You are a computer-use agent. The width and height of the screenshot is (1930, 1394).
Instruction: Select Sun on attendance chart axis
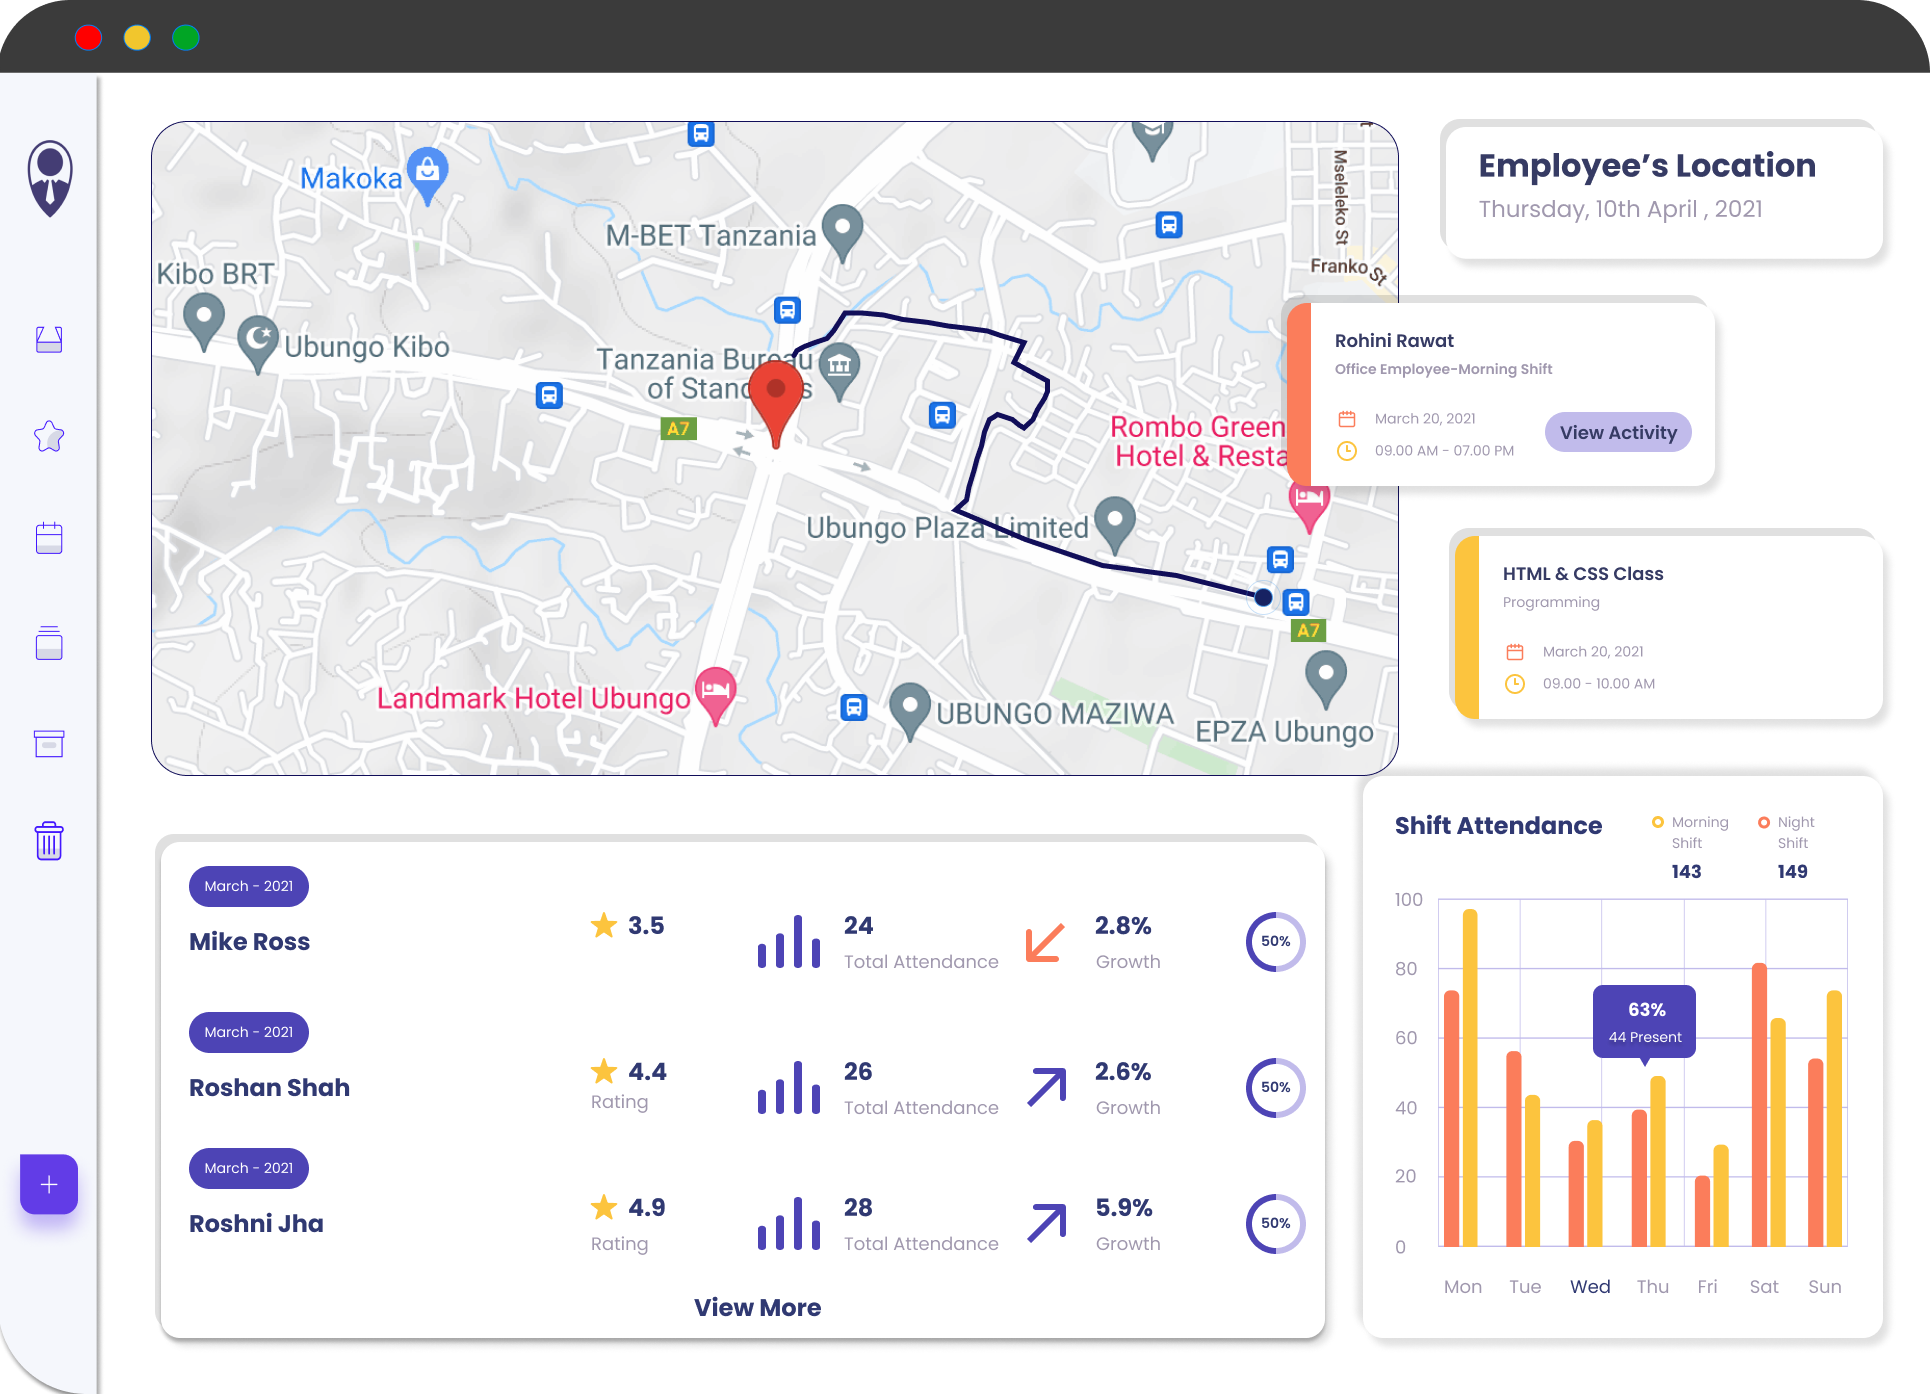click(1824, 1287)
